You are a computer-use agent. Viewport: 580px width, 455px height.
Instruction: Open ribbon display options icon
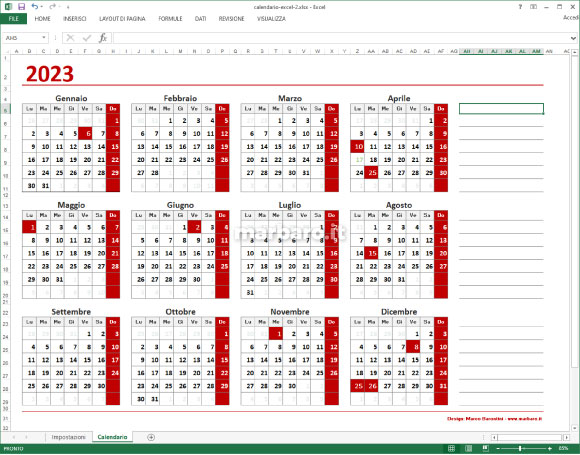(x=533, y=7)
